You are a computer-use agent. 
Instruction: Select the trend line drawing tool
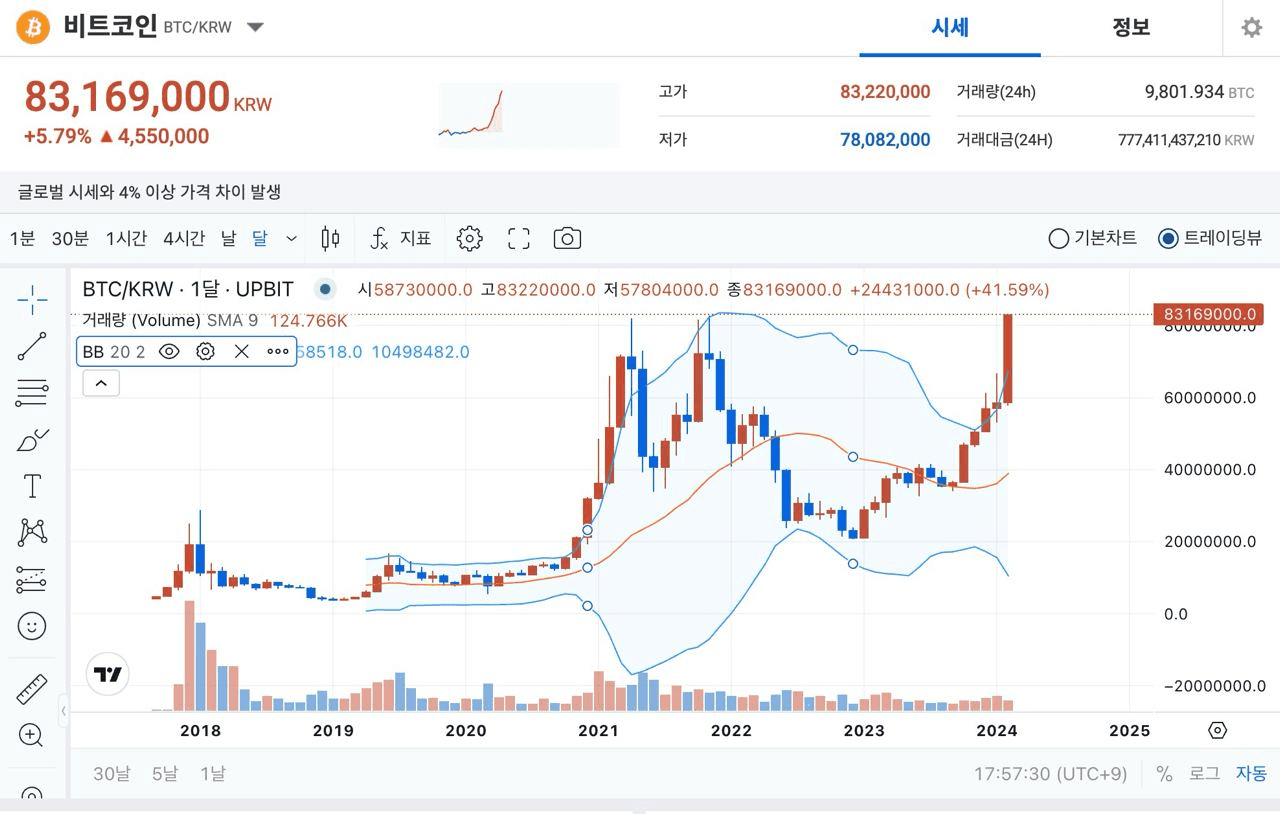pyautogui.click(x=32, y=346)
